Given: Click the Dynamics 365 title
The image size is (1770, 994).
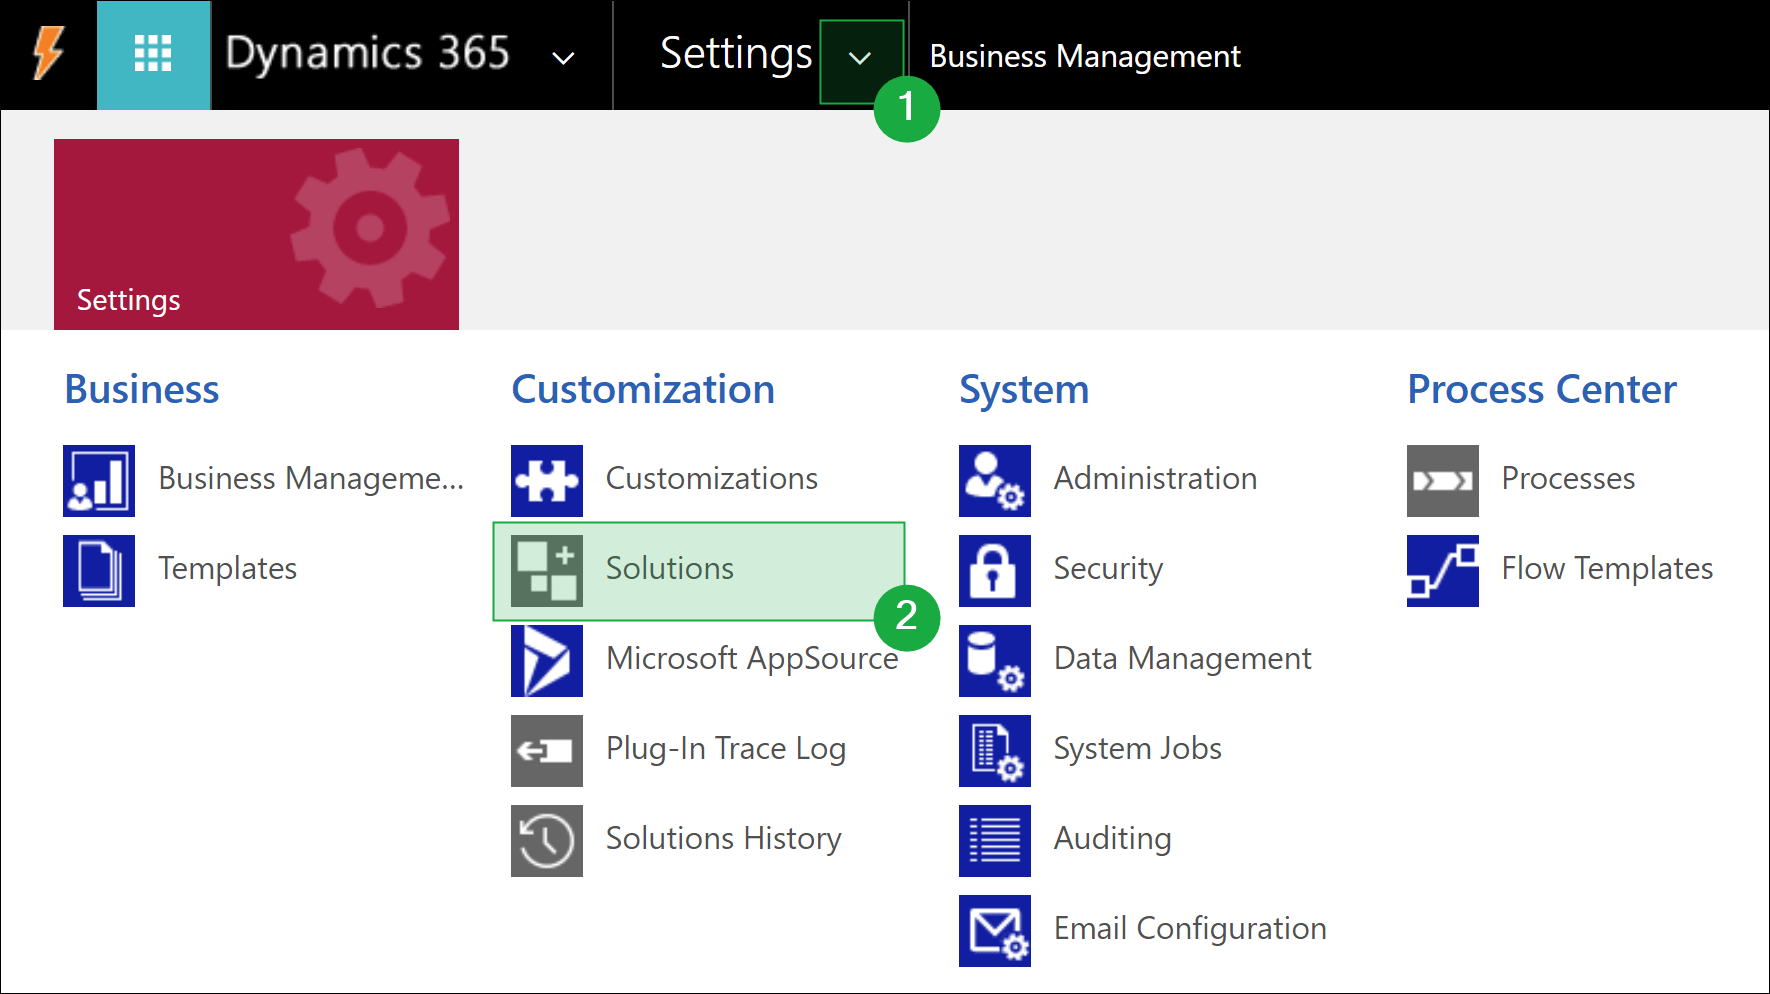Looking at the screenshot, I should click(x=367, y=53).
